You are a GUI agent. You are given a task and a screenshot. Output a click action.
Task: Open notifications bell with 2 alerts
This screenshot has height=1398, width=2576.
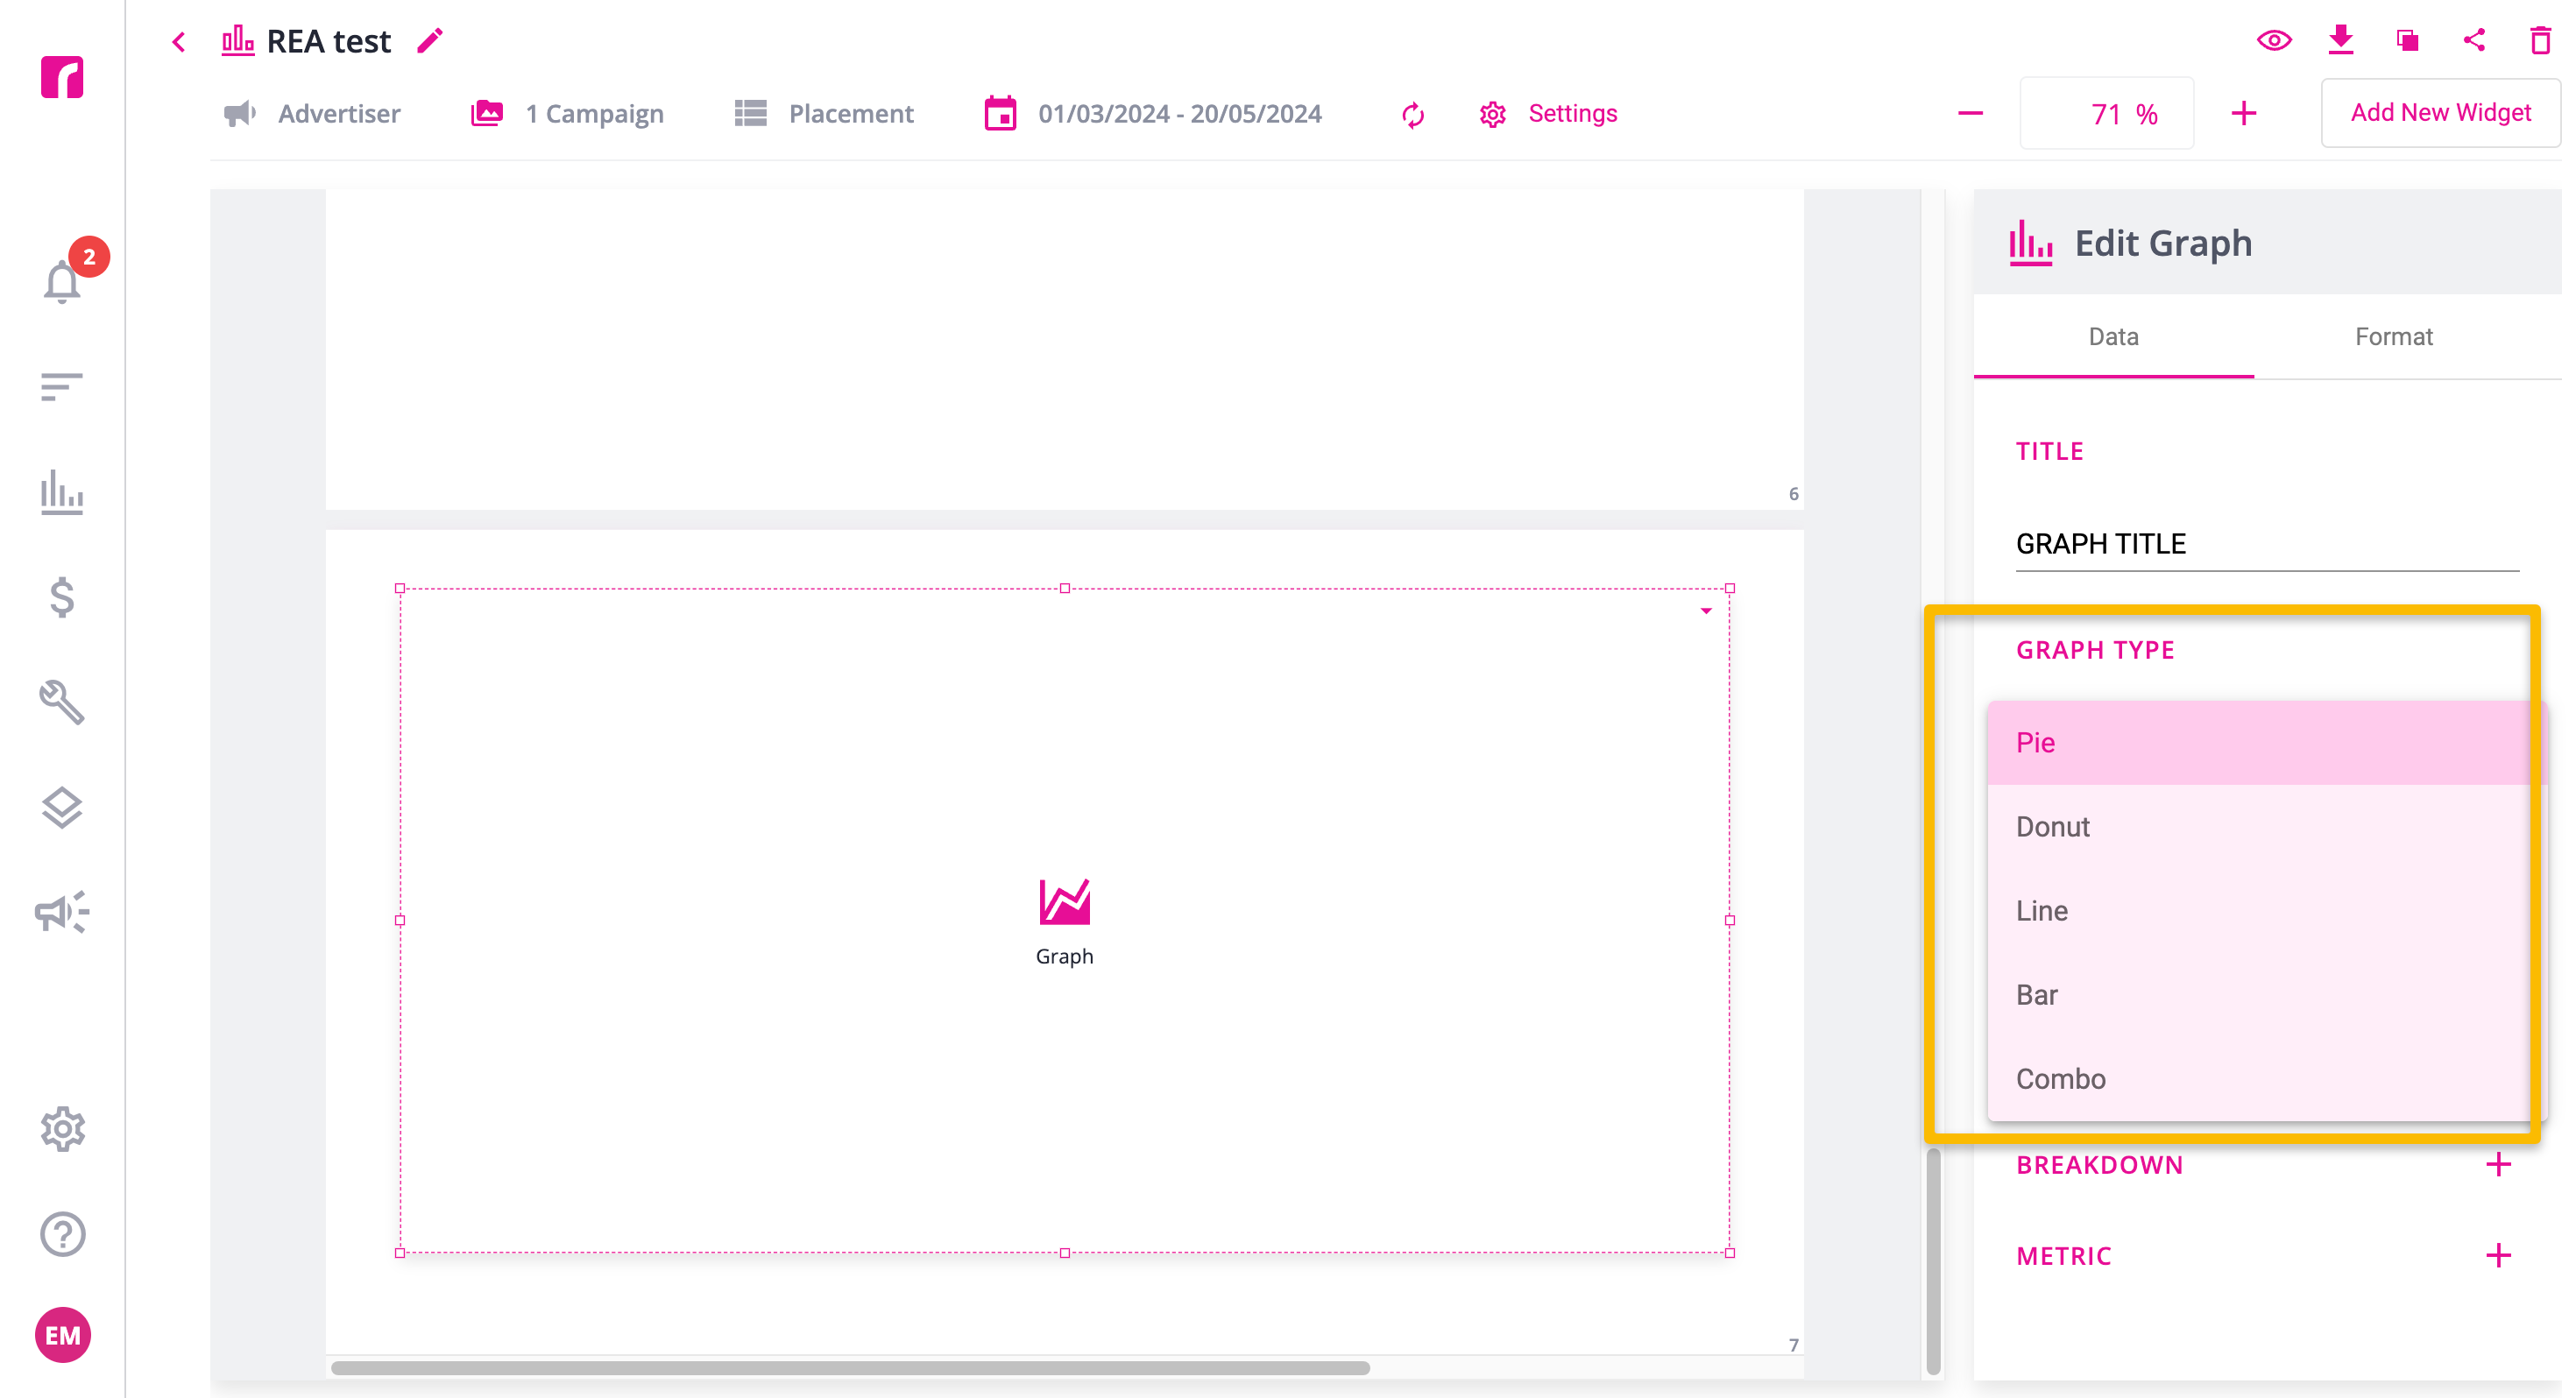tap(63, 281)
